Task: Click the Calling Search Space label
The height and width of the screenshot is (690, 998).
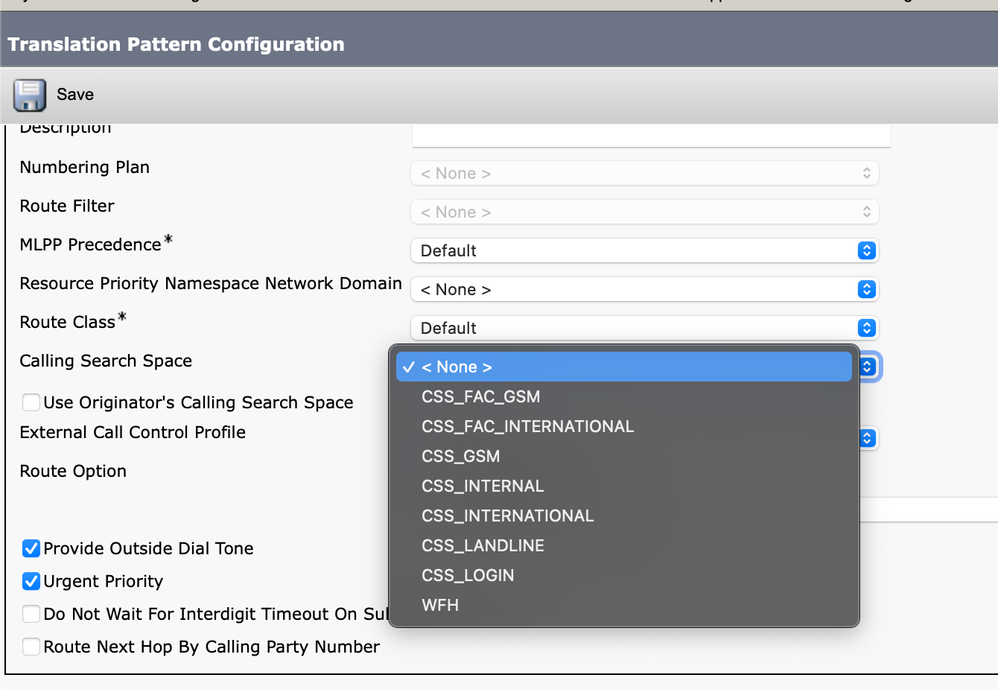Action: (x=106, y=361)
